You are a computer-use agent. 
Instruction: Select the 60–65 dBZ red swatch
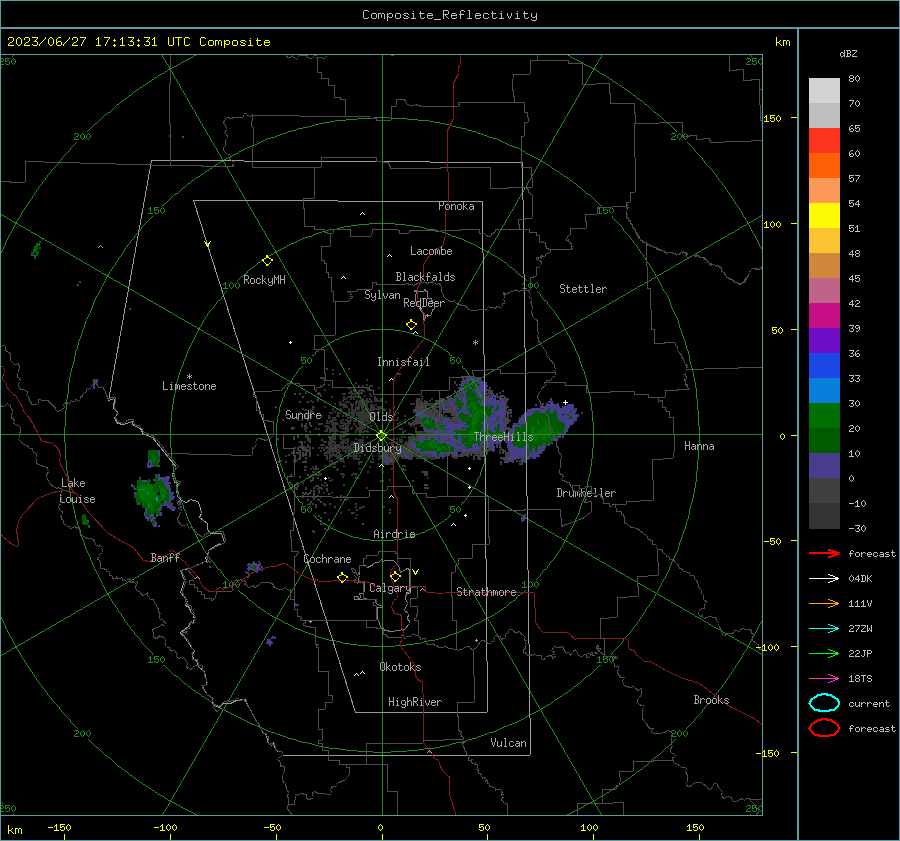point(824,141)
